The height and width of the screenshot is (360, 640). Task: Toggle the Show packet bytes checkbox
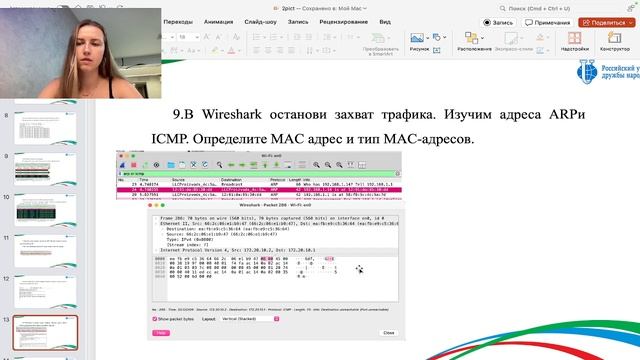click(x=155, y=319)
